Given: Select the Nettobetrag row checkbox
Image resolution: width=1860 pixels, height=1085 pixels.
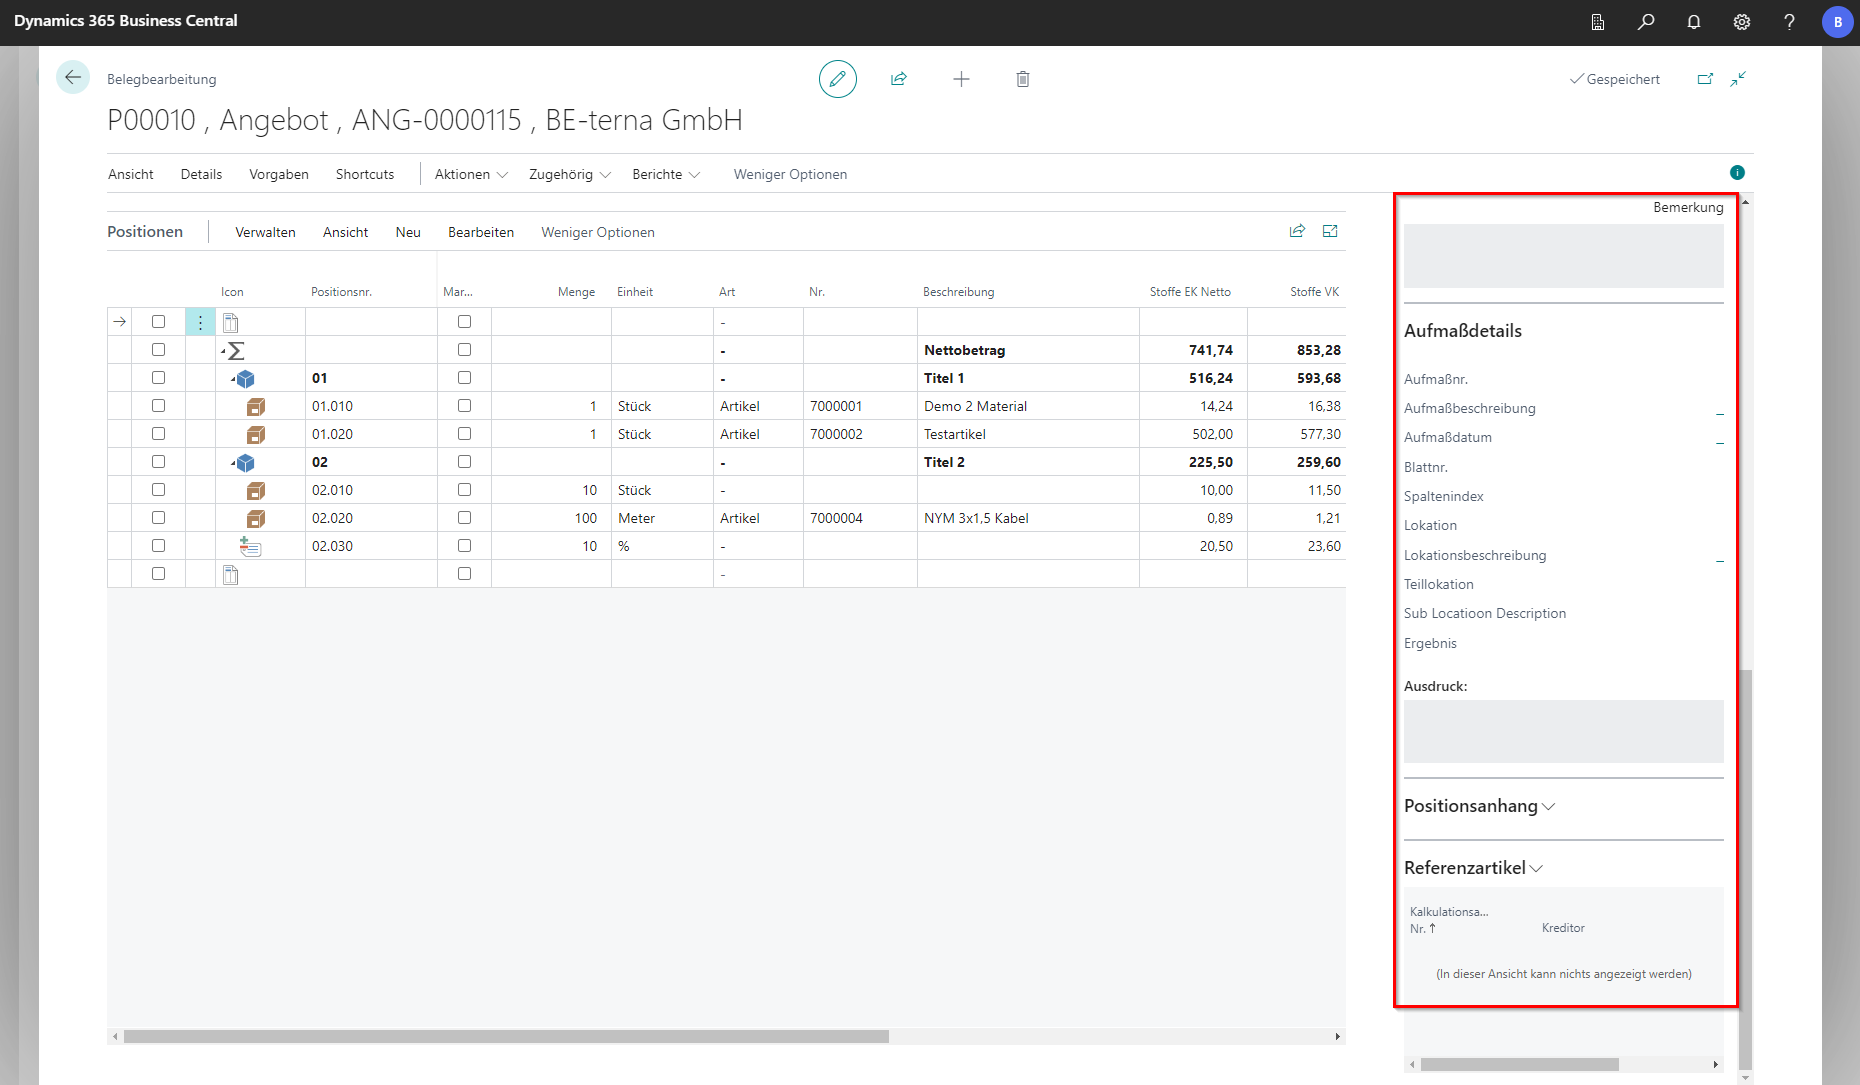Looking at the screenshot, I should coord(158,350).
